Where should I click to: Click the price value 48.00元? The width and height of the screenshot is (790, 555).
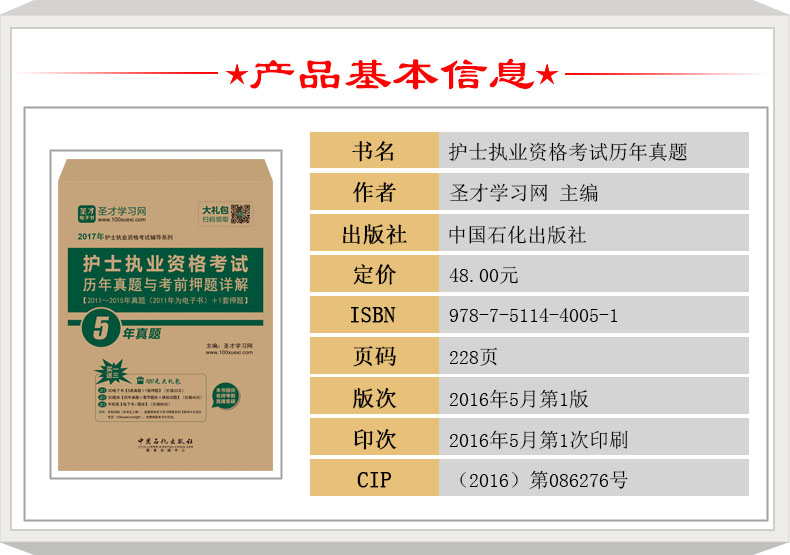click(484, 275)
